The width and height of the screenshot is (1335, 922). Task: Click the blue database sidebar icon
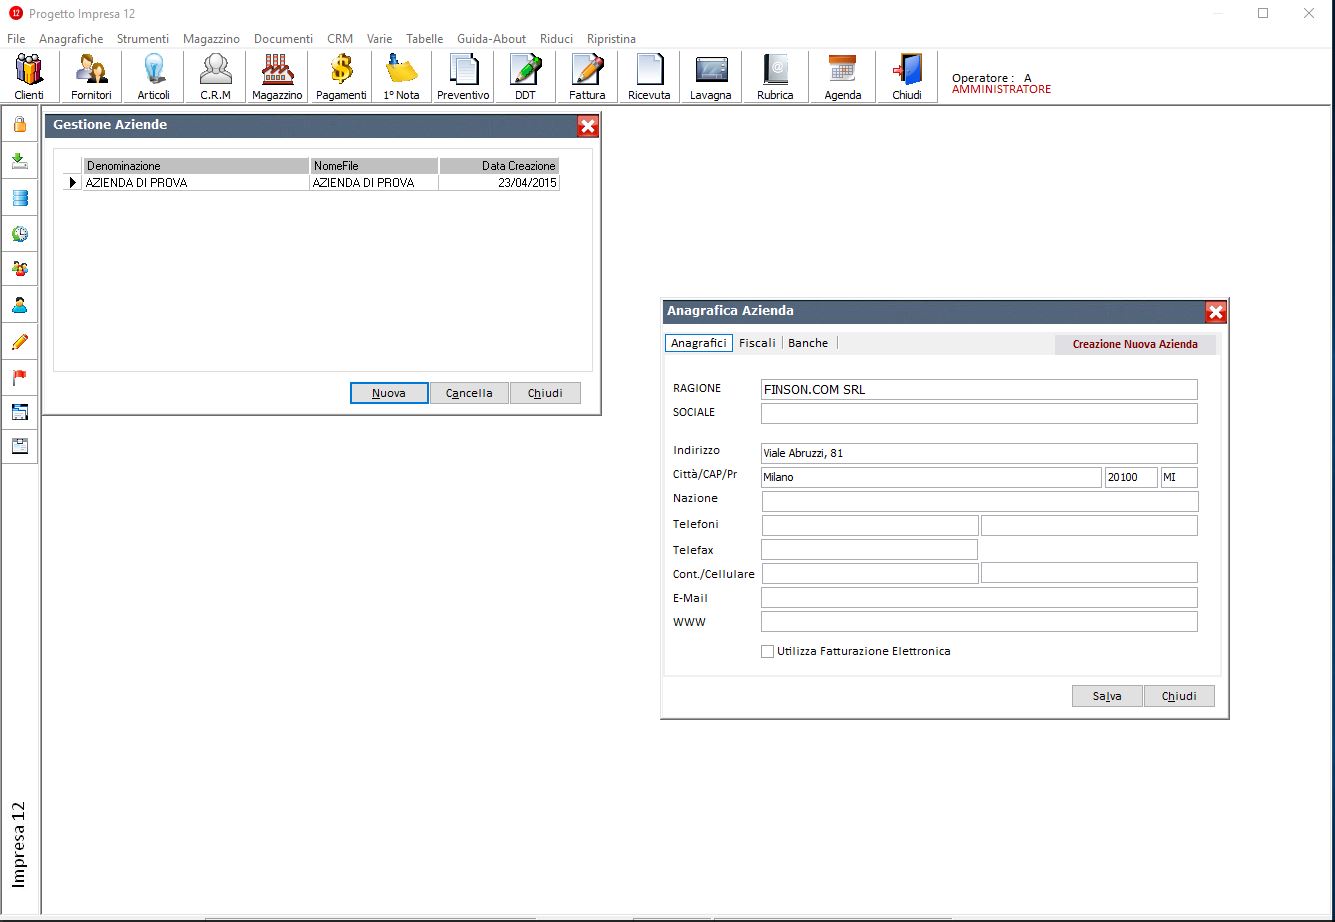coord(20,197)
